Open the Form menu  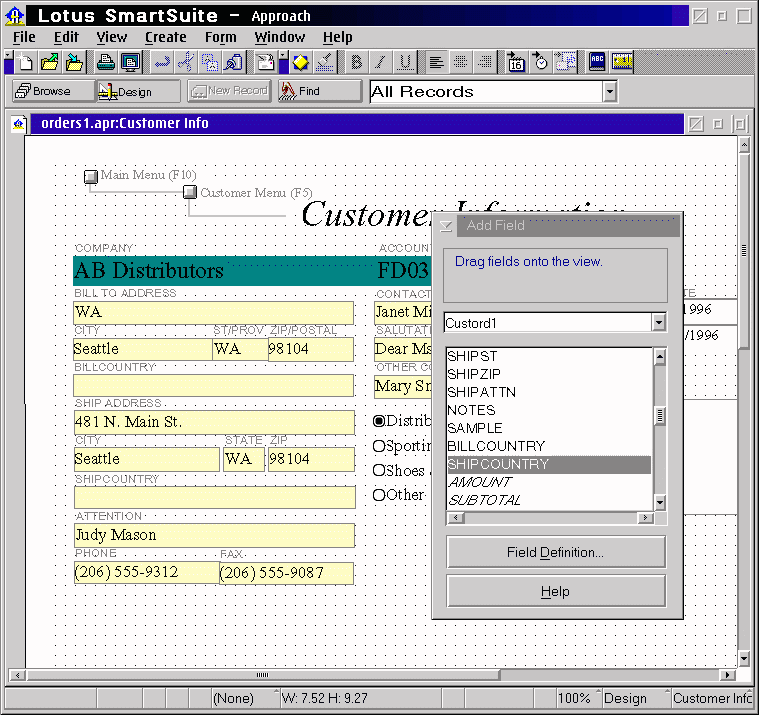point(221,37)
